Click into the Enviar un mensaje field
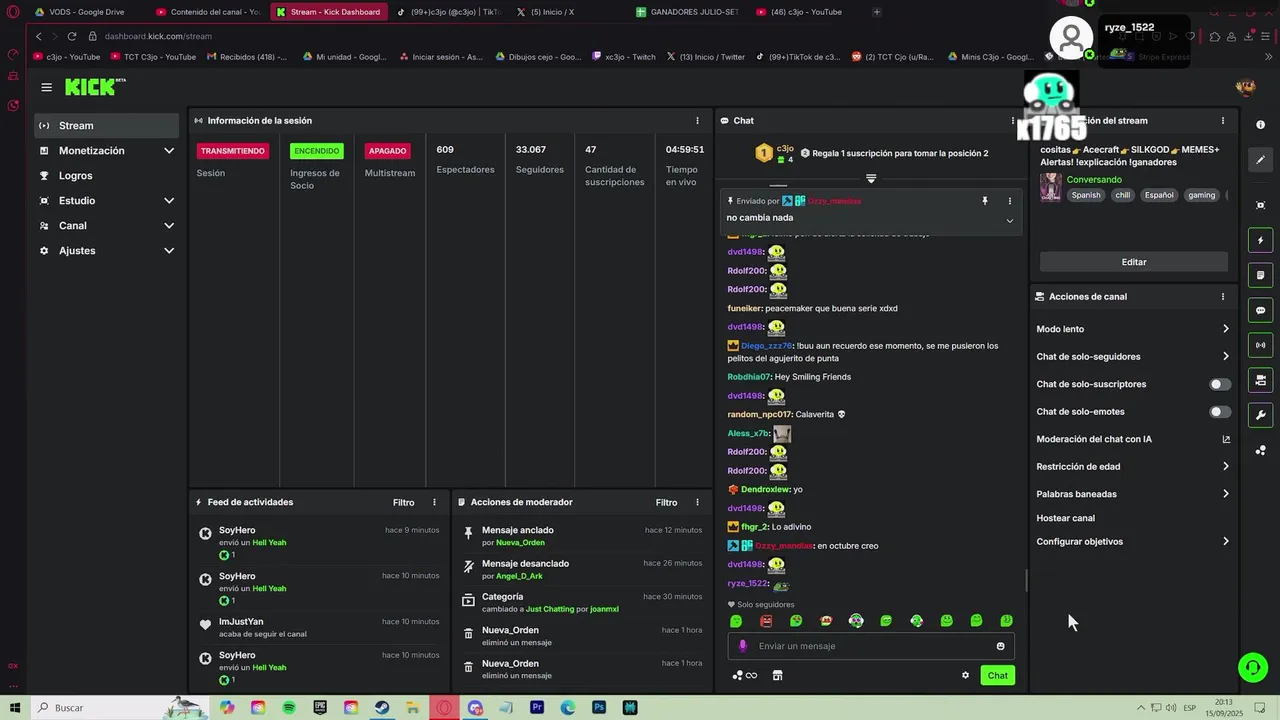1280x720 pixels. point(871,646)
